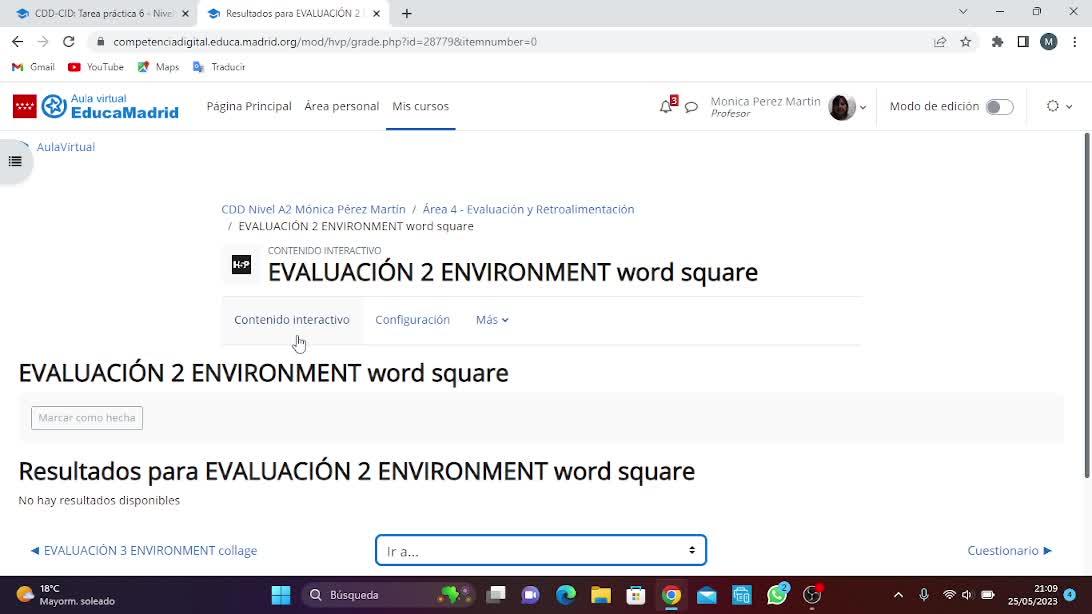The image size is (1092, 614).
Task: Open WhatsApp from the taskbar
Action: (x=777, y=595)
